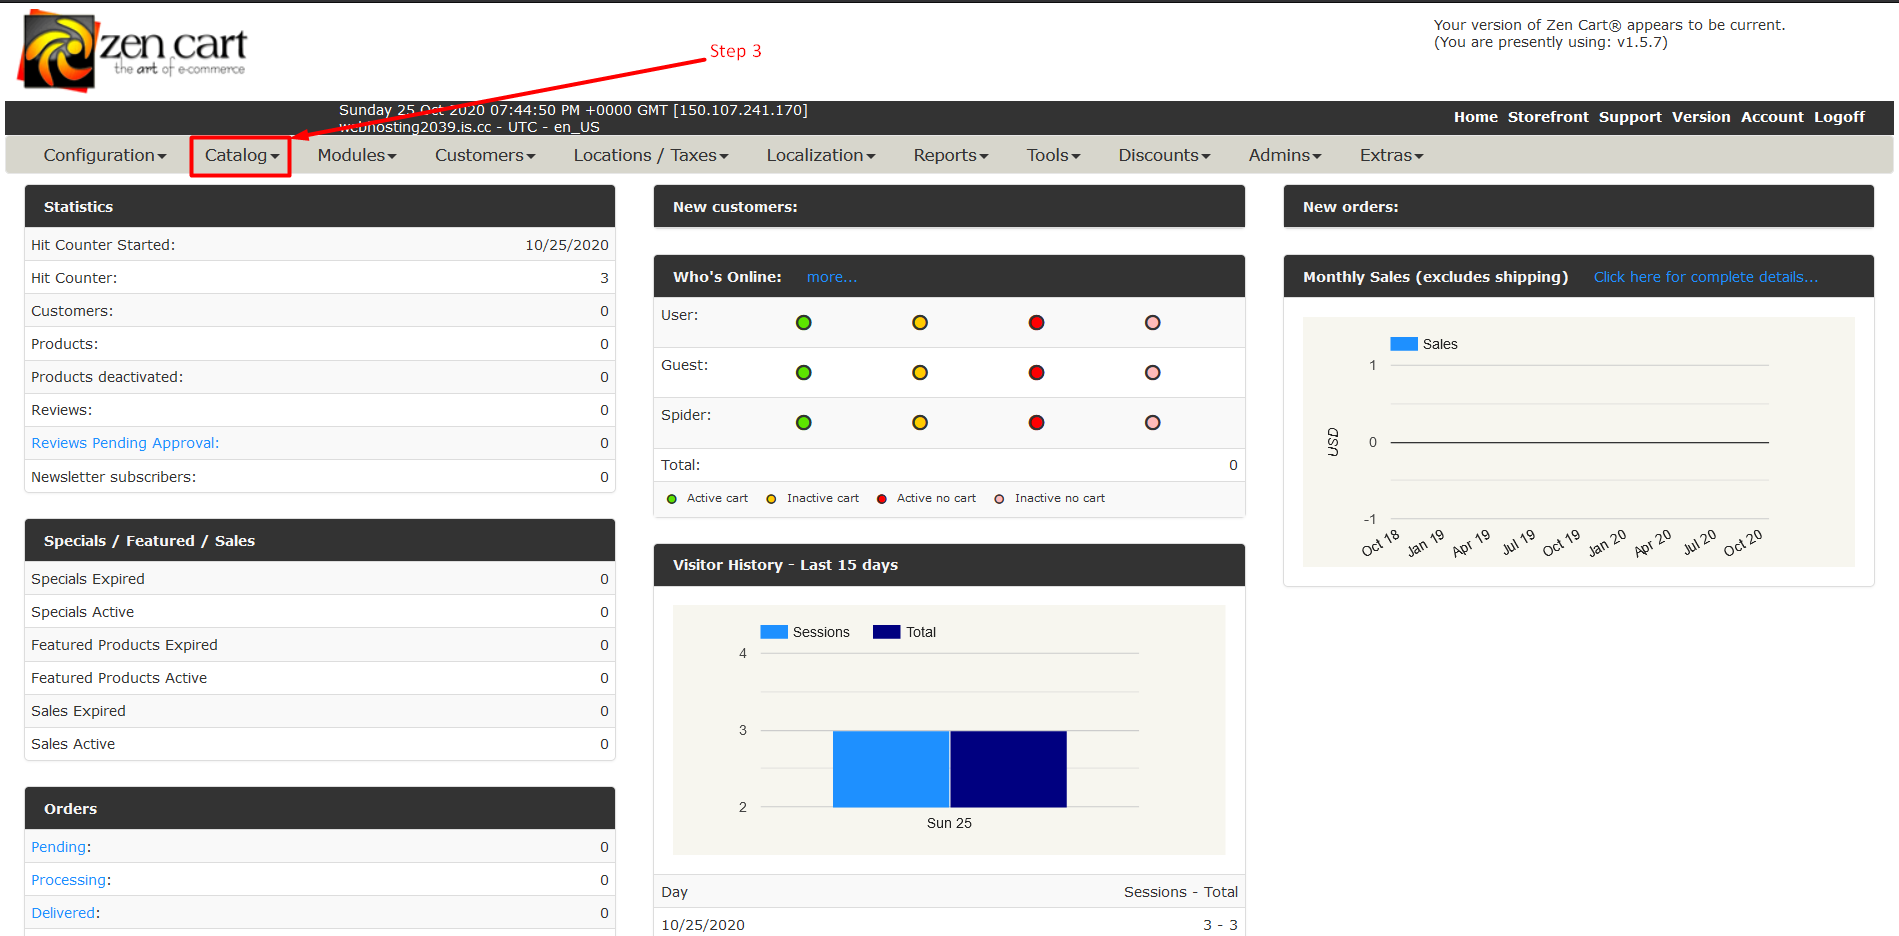
Task: Click the yellow dot in the User row
Action: 920,323
